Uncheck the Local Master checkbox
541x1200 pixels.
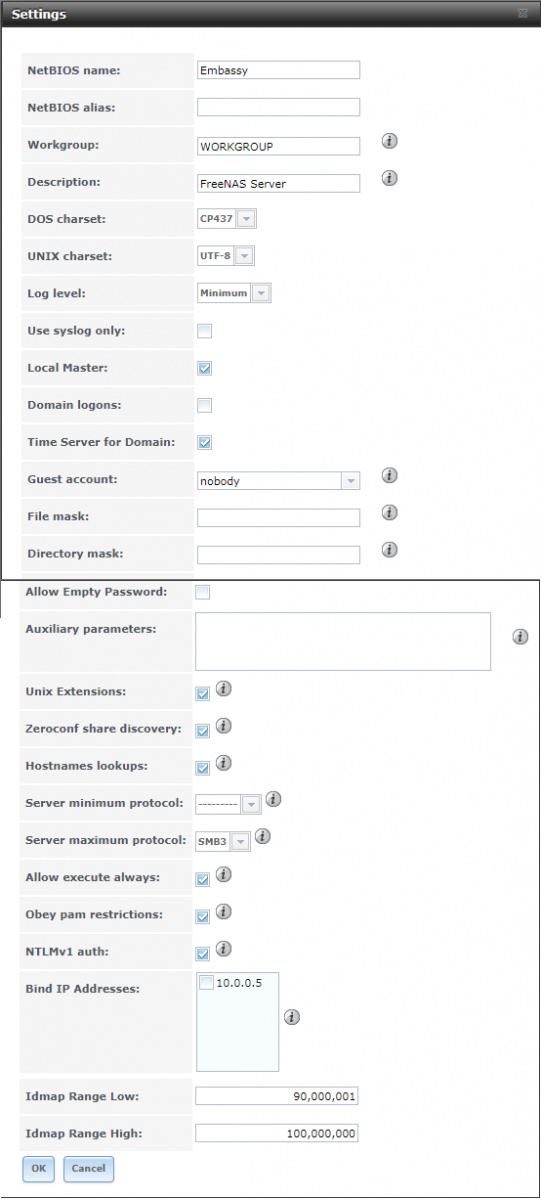point(204,368)
